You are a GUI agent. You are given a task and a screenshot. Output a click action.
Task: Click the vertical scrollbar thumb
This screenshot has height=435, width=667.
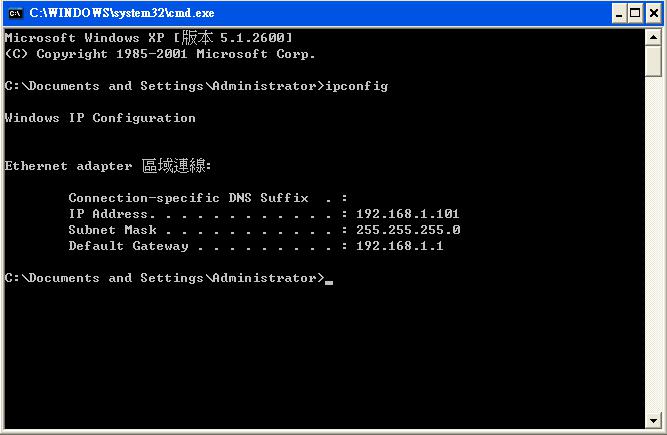point(653,61)
